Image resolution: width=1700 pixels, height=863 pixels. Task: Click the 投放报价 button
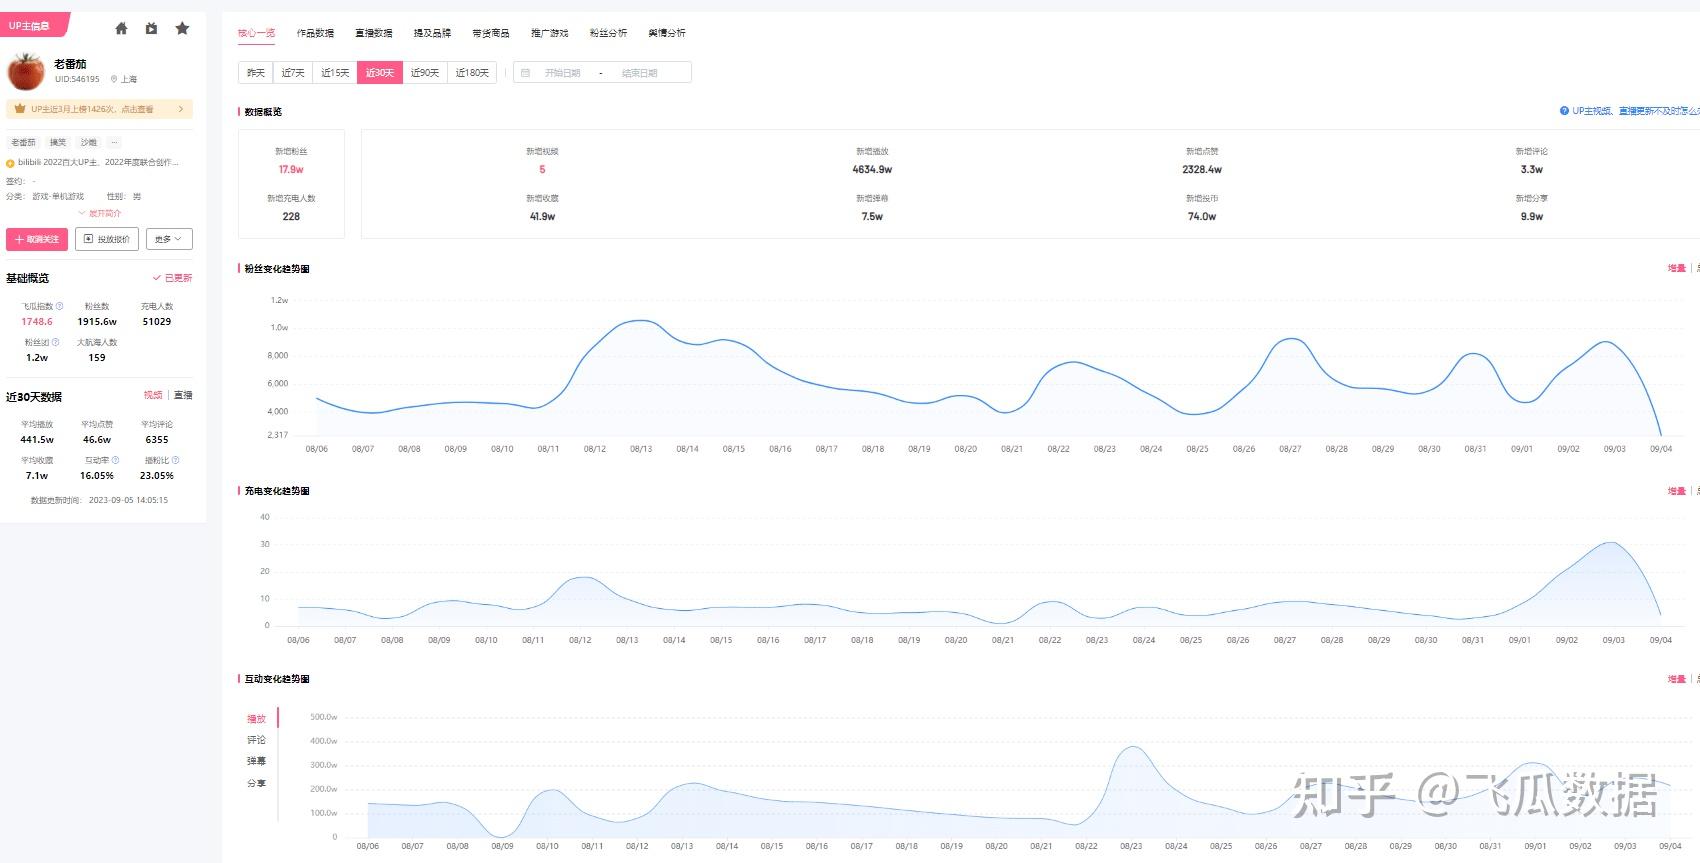point(107,239)
